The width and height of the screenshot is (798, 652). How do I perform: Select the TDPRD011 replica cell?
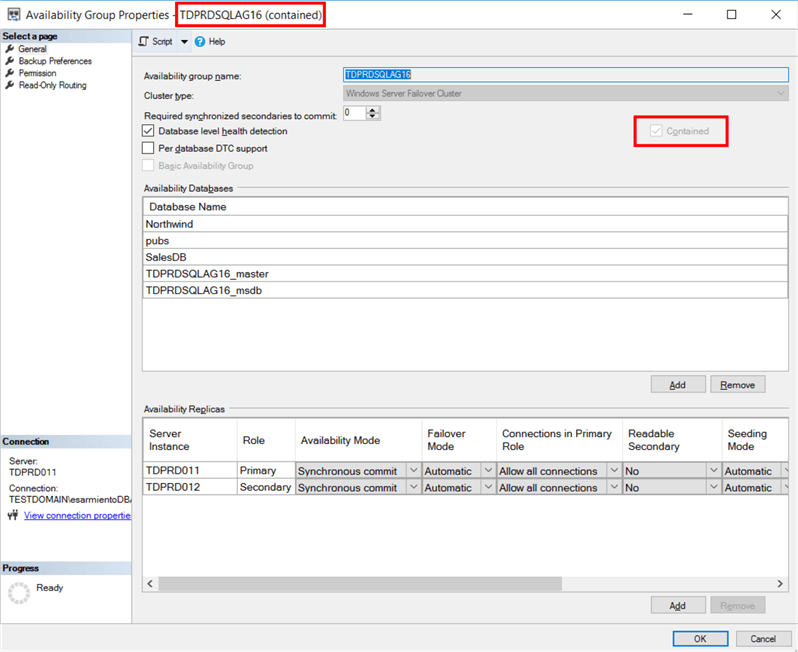point(190,470)
